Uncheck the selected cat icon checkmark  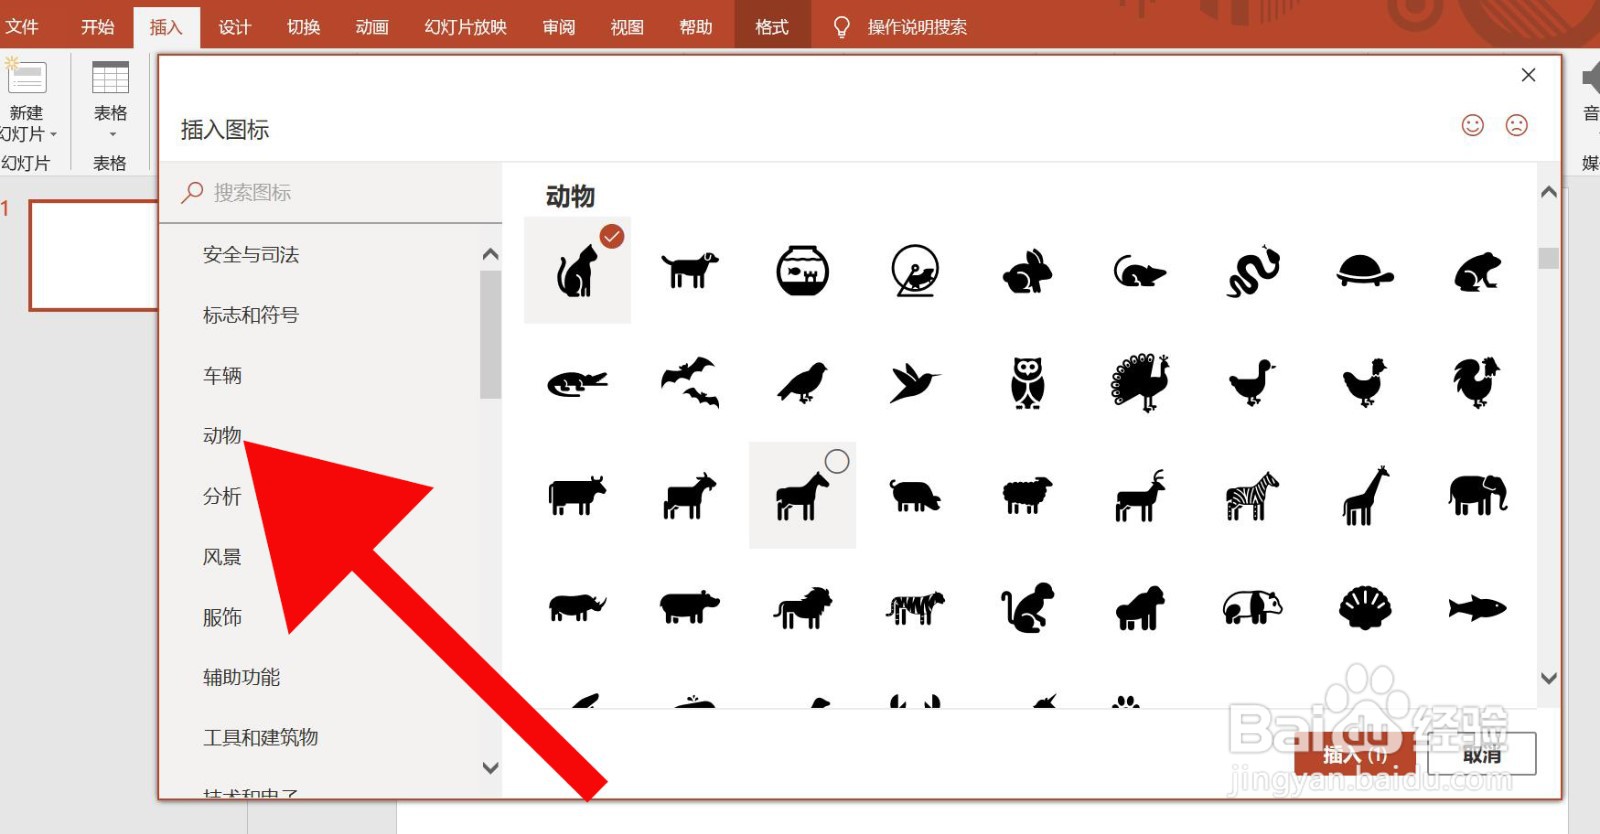point(612,236)
